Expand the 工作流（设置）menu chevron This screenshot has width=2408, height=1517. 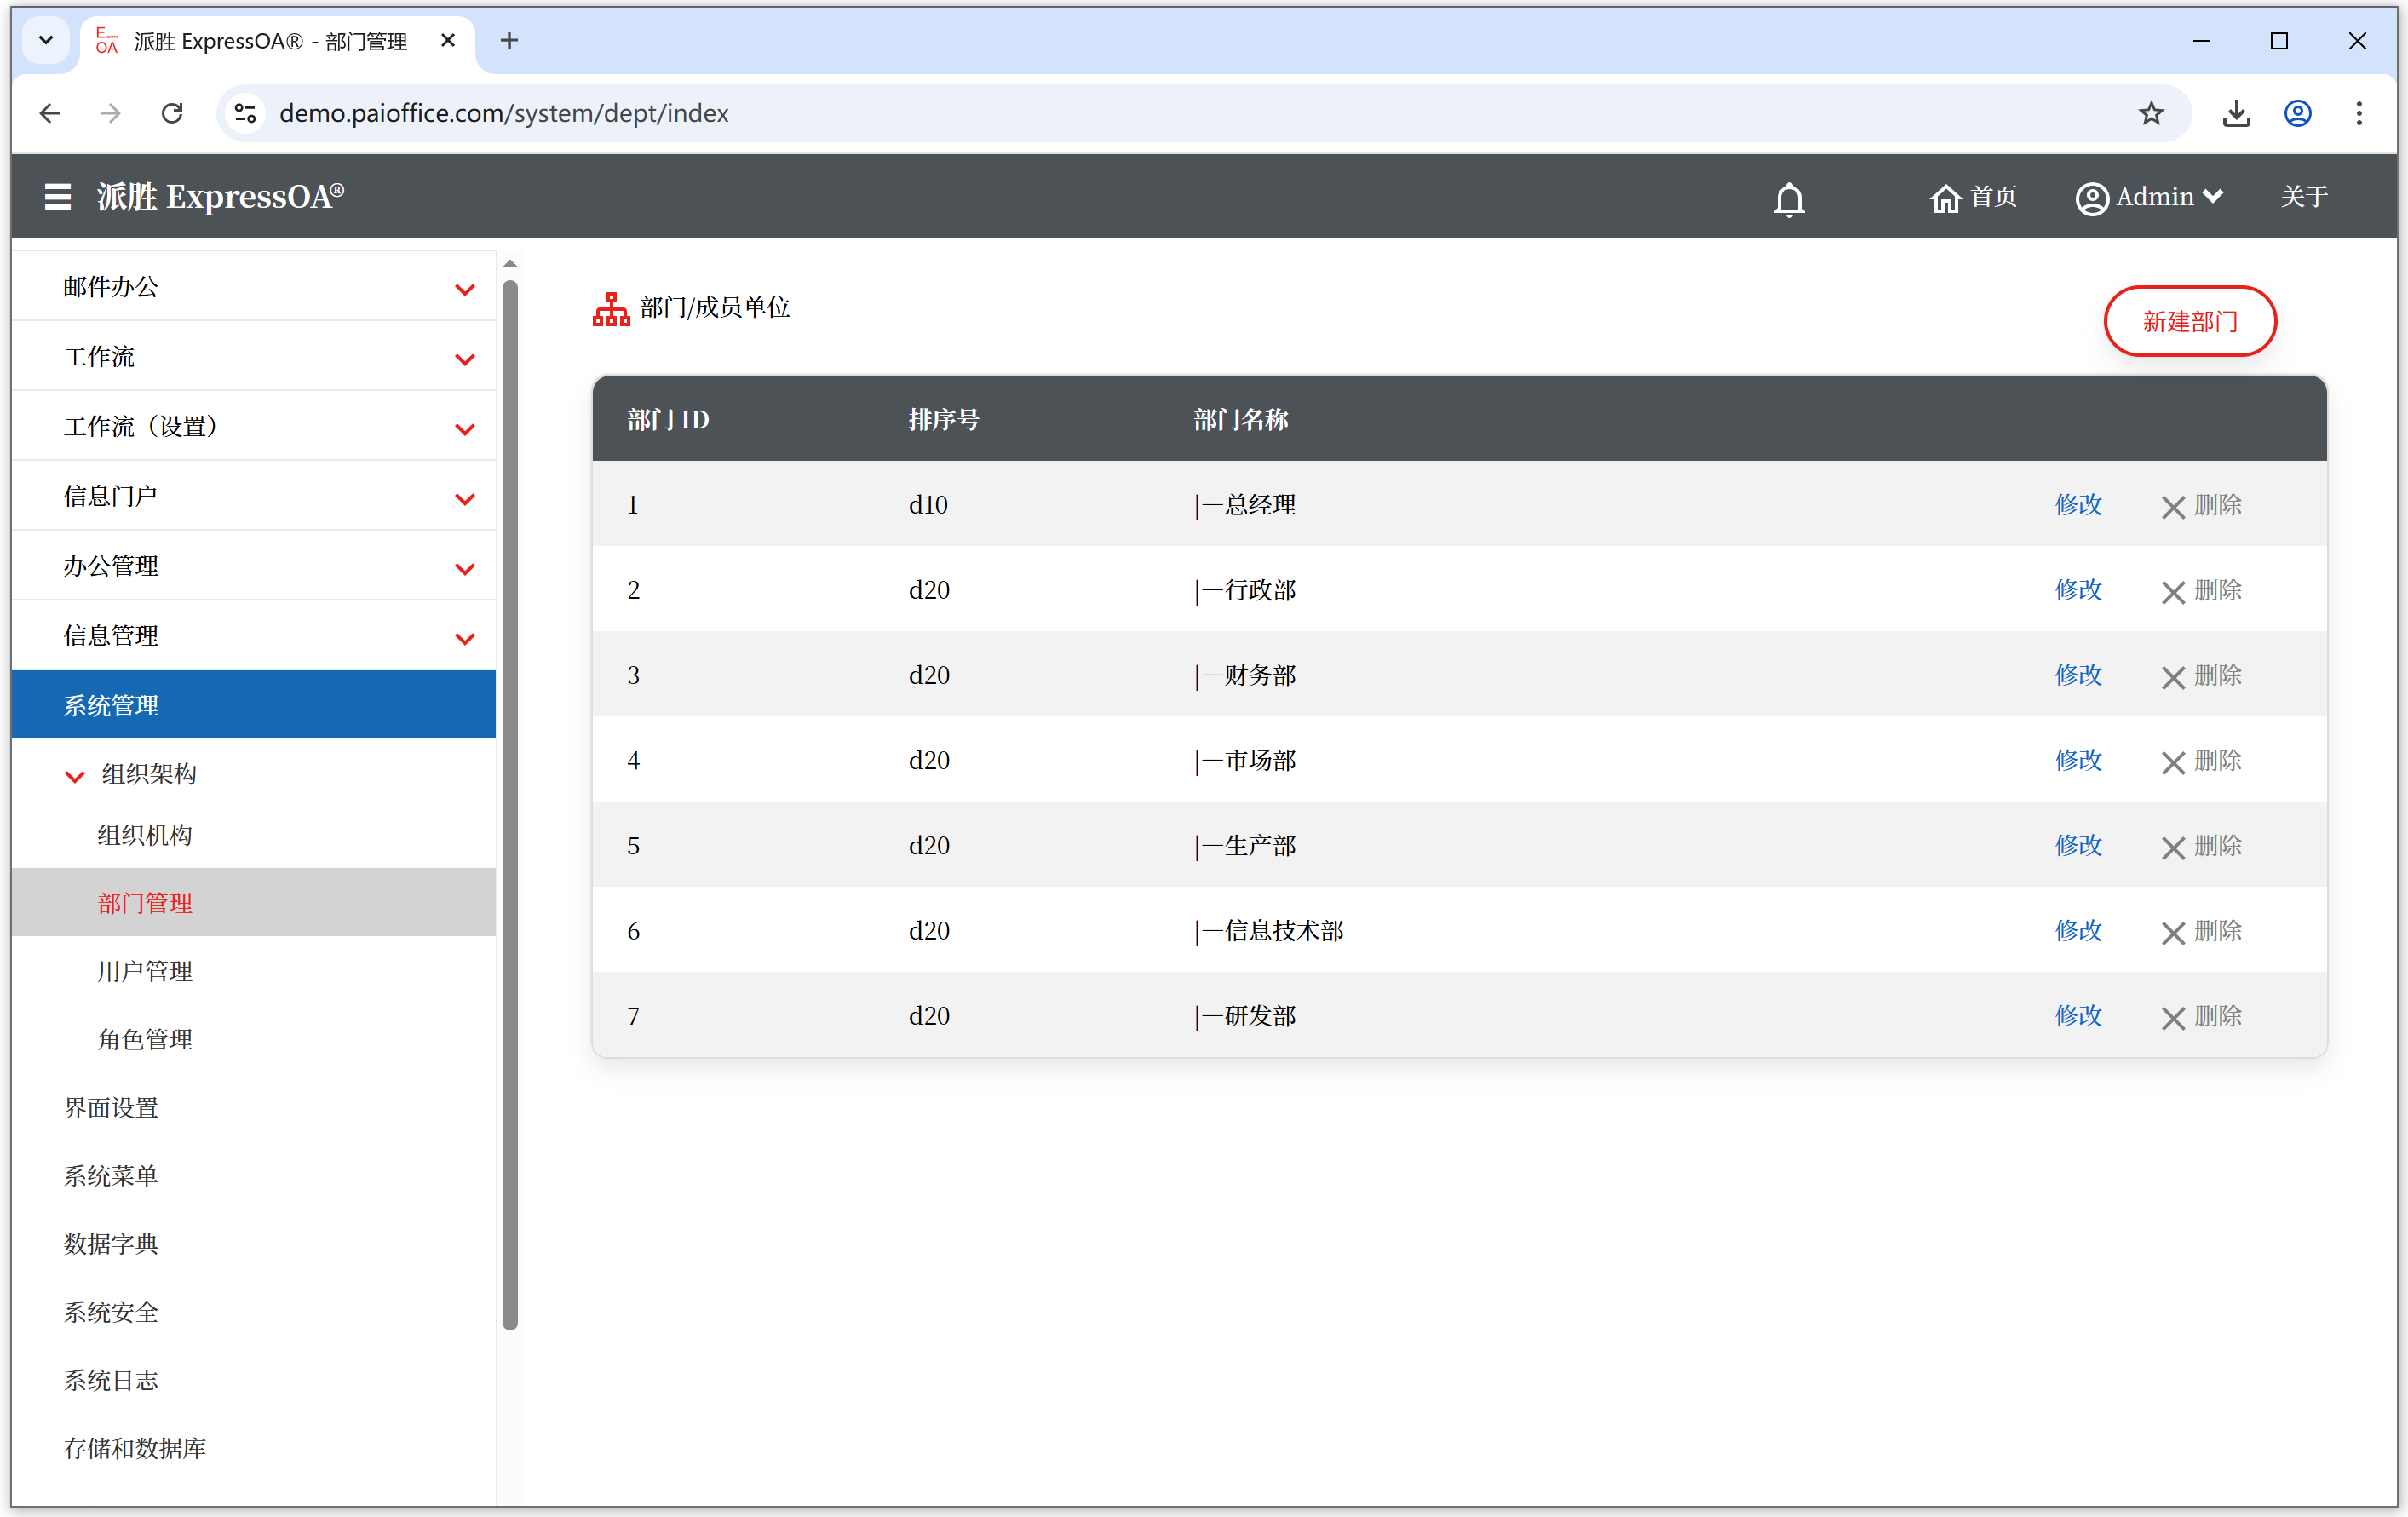464,429
